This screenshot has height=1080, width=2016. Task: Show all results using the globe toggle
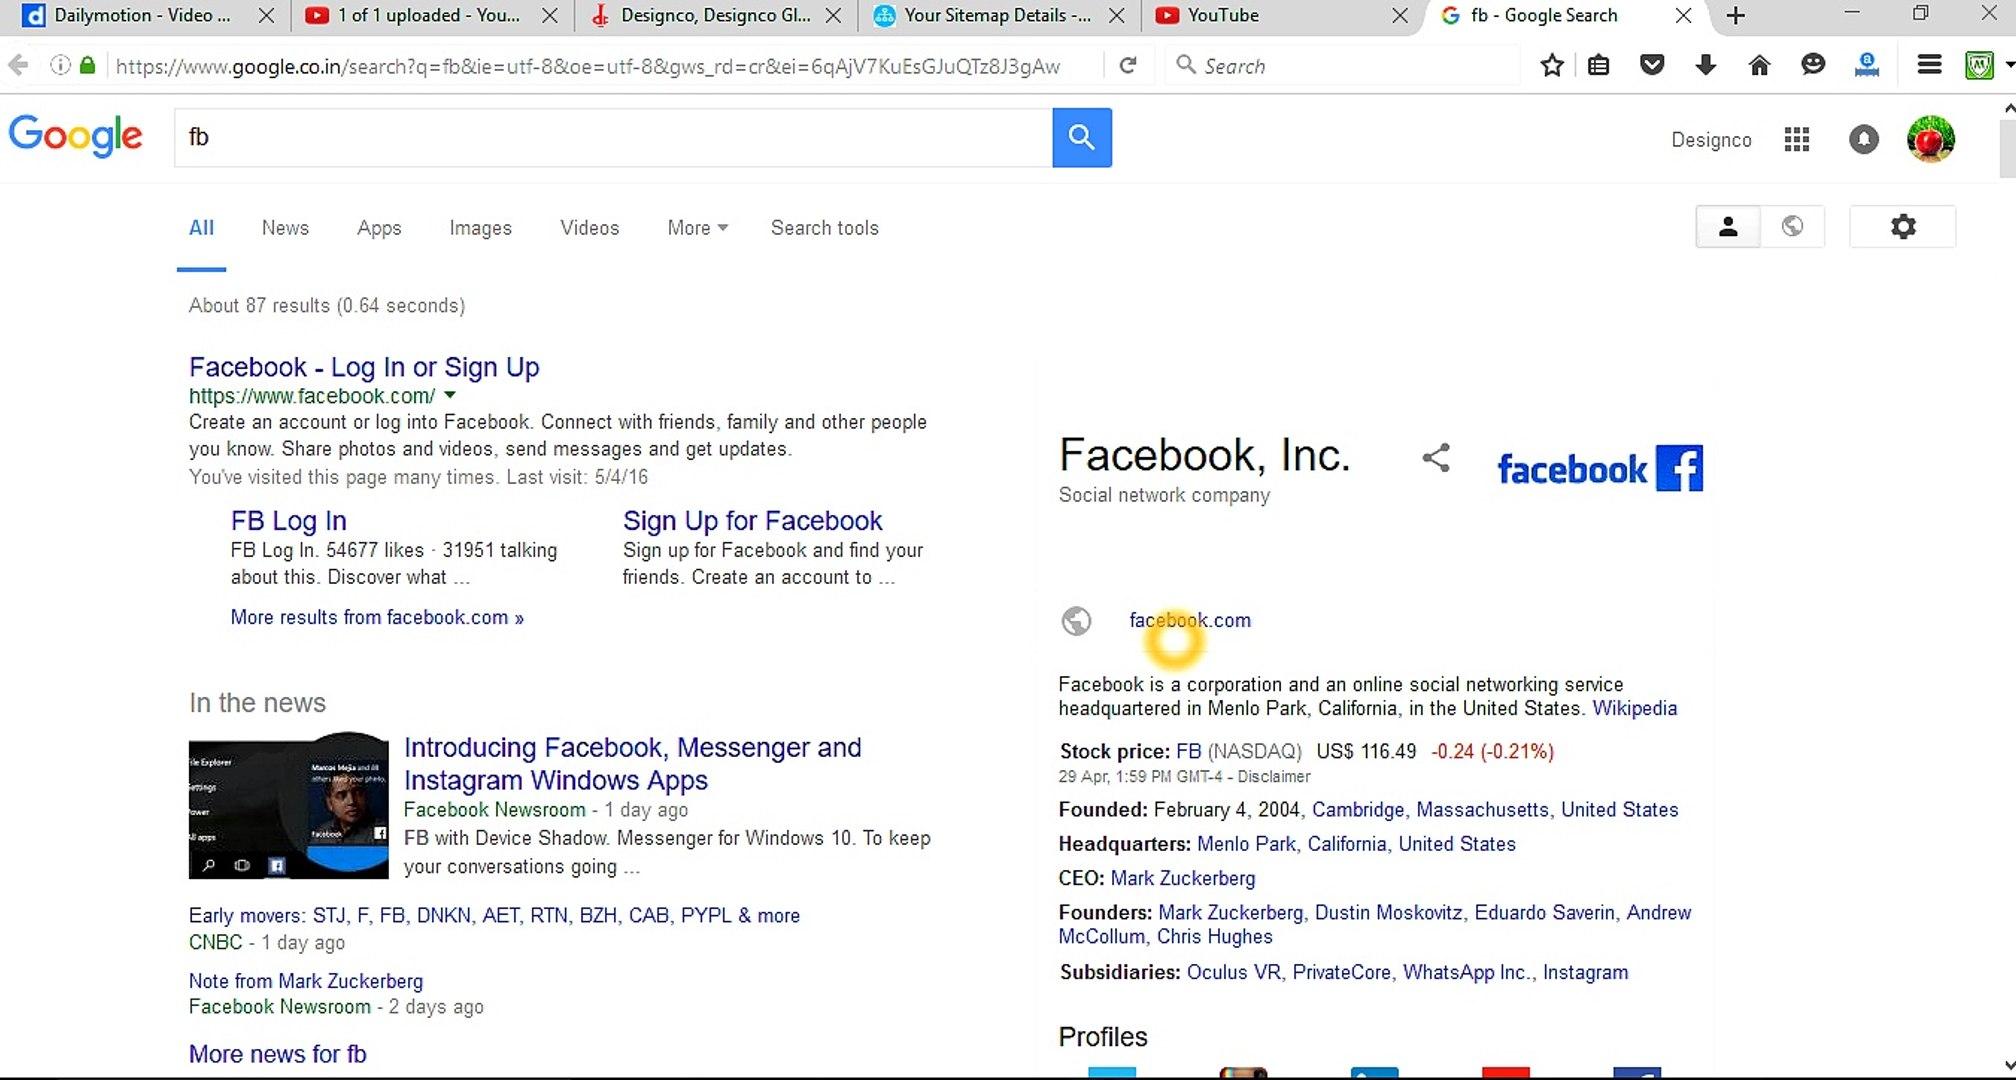tap(1793, 226)
